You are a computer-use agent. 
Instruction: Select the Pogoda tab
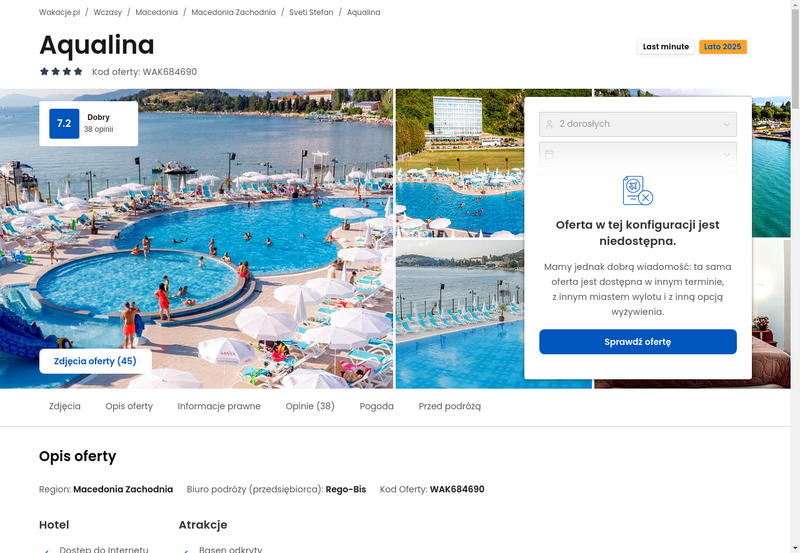[377, 406]
